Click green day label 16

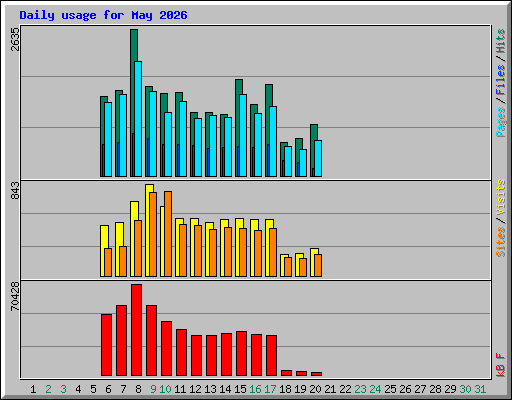255,389
